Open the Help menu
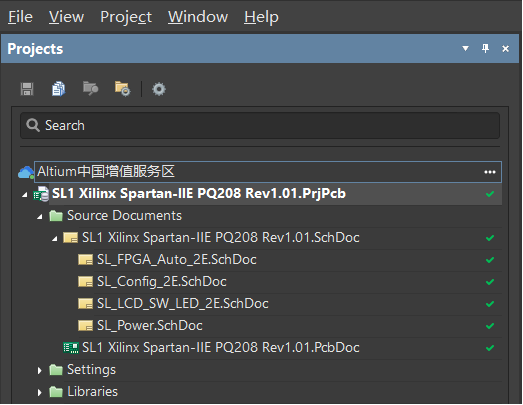523x405 pixels. click(x=261, y=17)
